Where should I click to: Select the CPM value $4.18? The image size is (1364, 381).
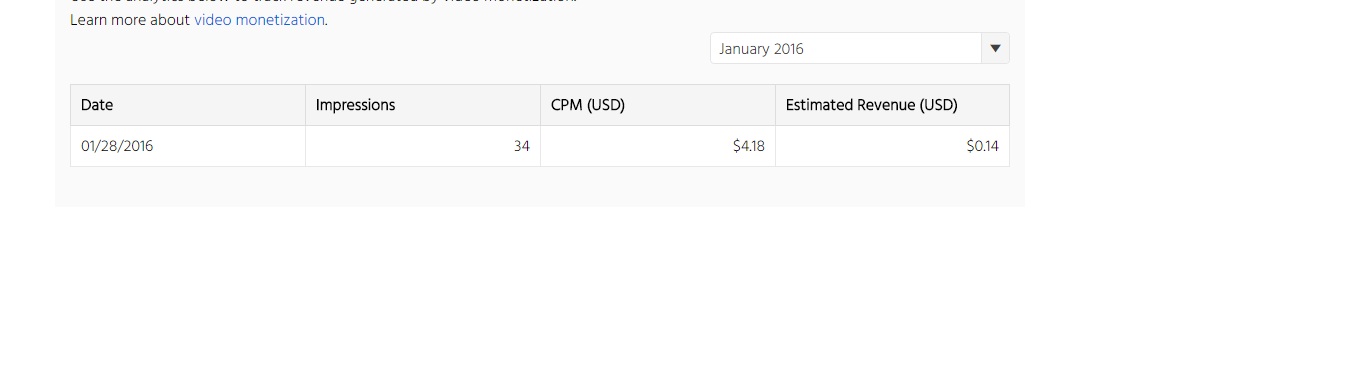coord(748,146)
